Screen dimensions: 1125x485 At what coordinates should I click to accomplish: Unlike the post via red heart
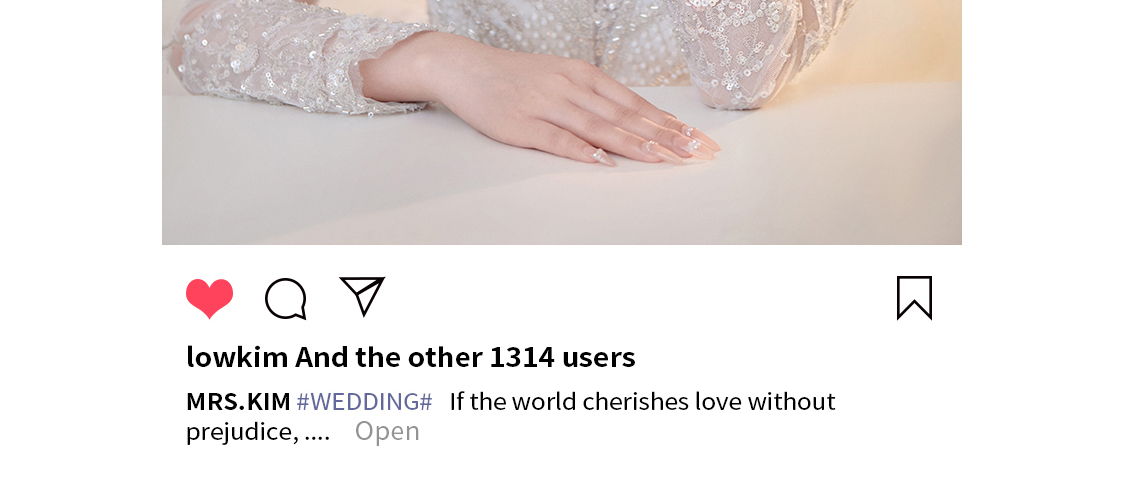click(x=210, y=298)
